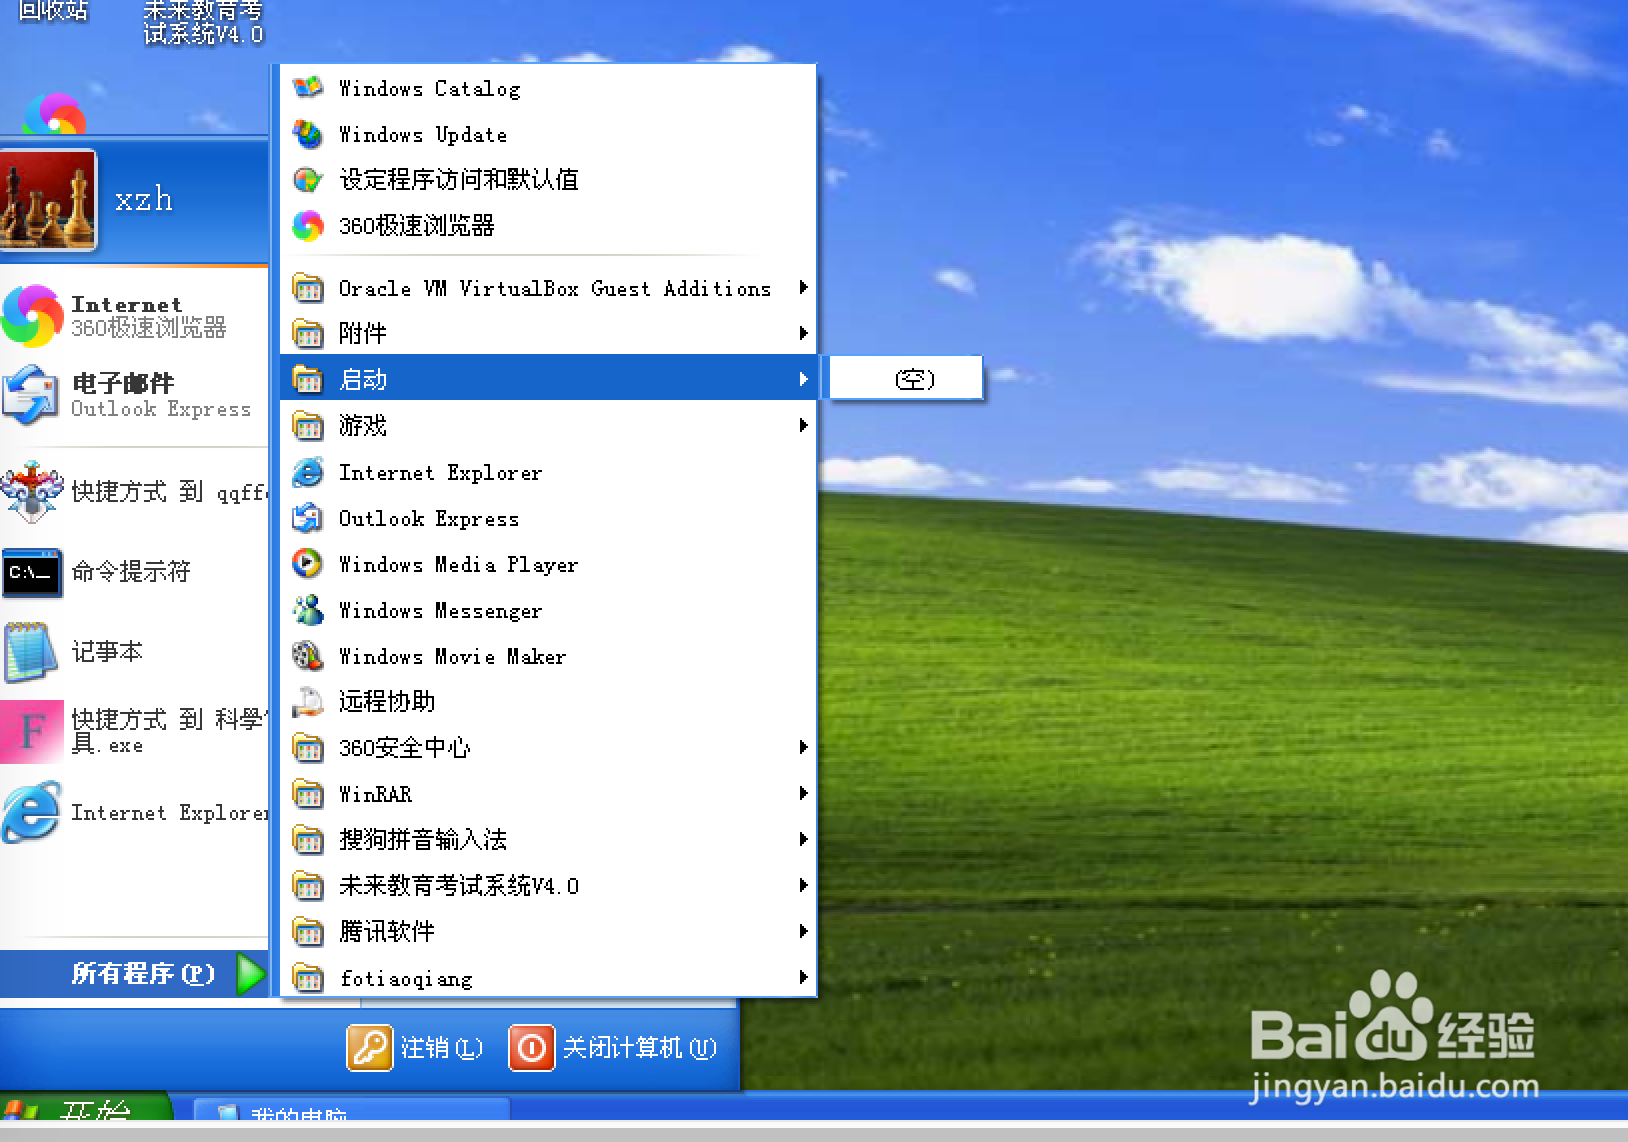Expand the 腾讯软件 submenu arrow
The height and width of the screenshot is (1142, 1628).
803,932
